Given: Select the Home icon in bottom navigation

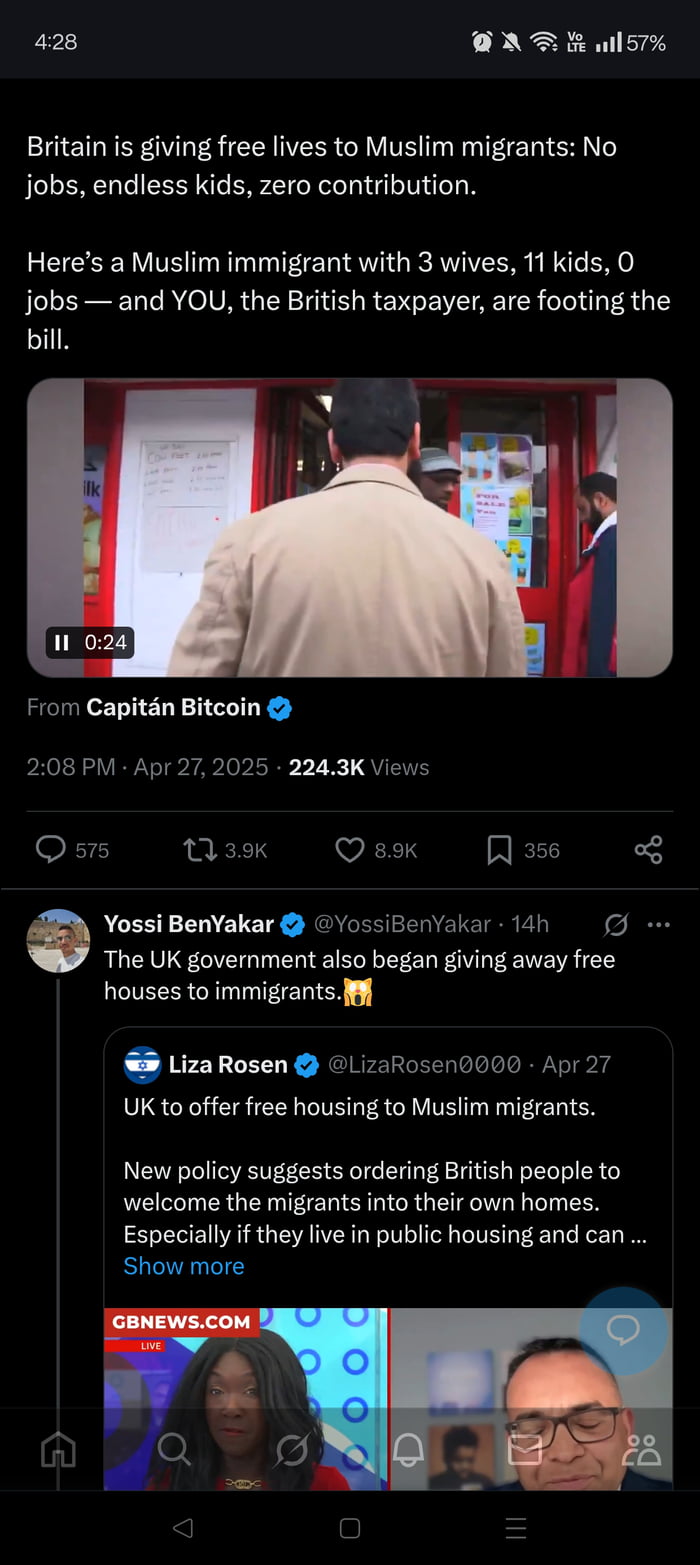Looking at the screenshot, I should pos(58,1449).
